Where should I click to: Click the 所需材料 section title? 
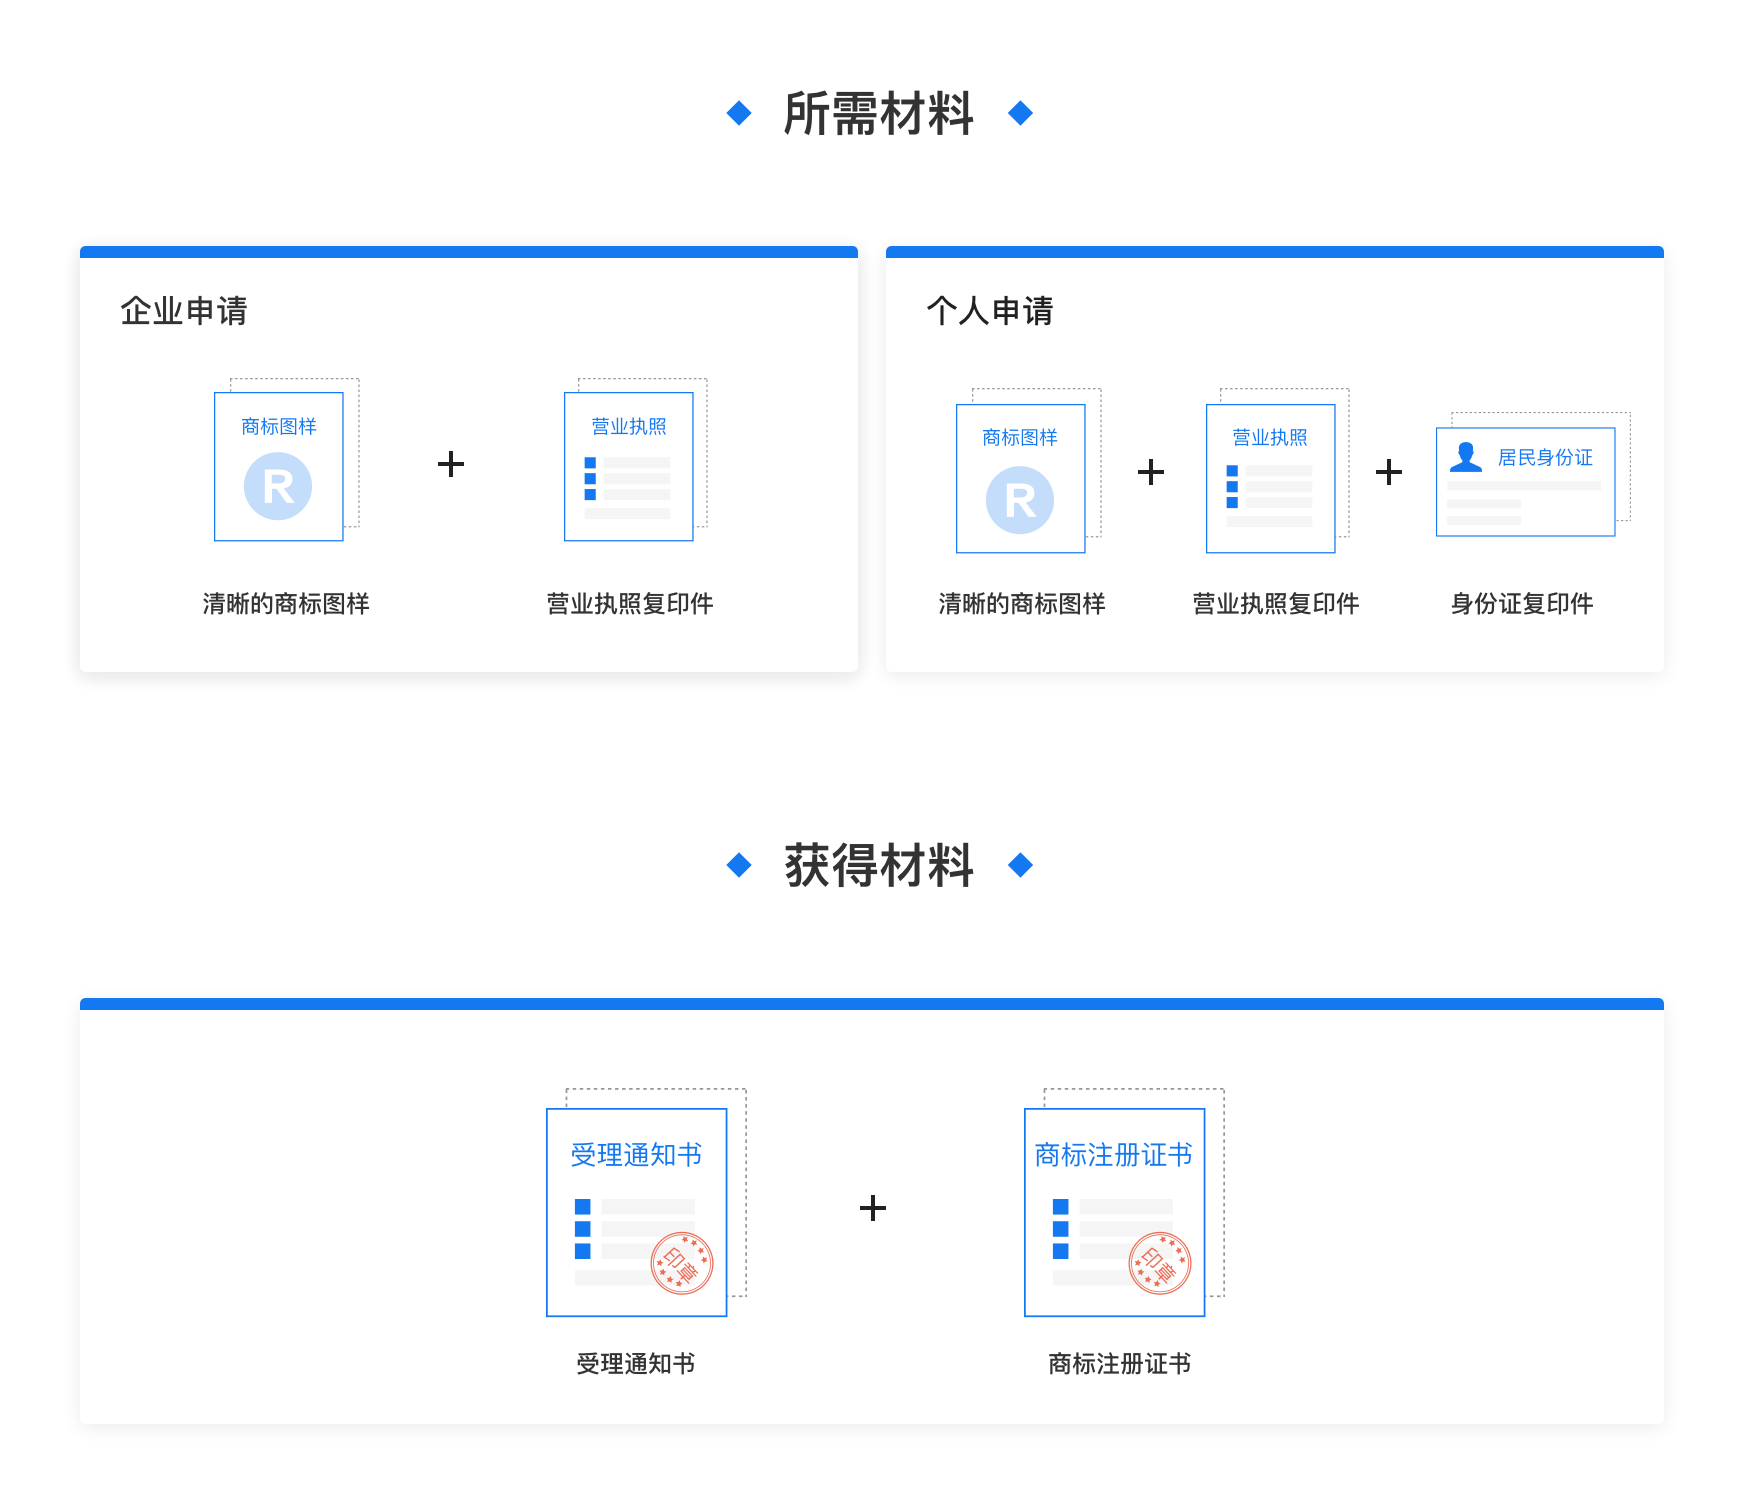pyautogui.click(x=879, y=114)
